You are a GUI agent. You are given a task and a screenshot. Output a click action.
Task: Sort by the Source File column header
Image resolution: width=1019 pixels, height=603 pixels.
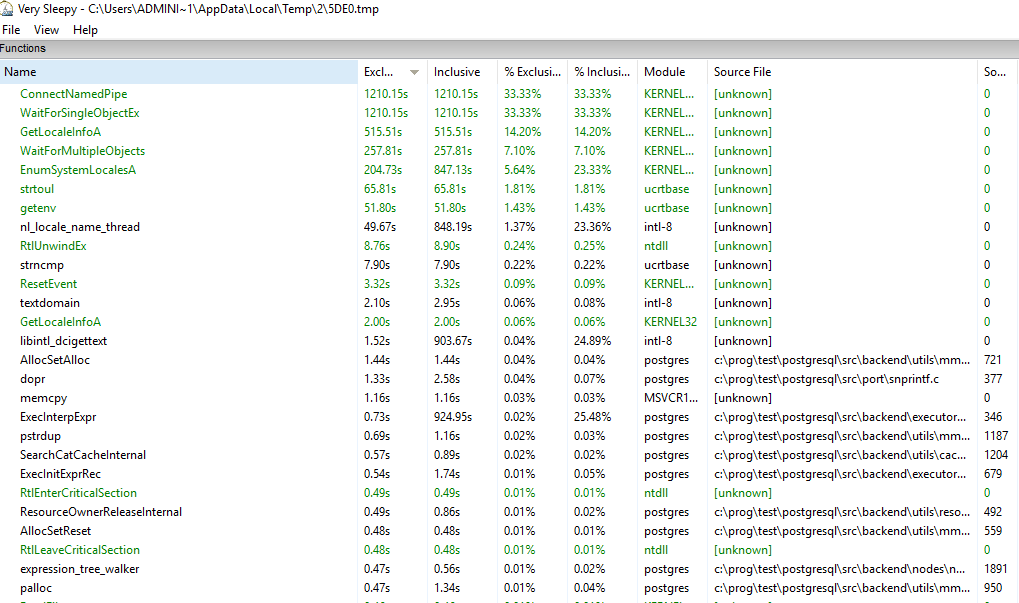click(x=742, y=72)
